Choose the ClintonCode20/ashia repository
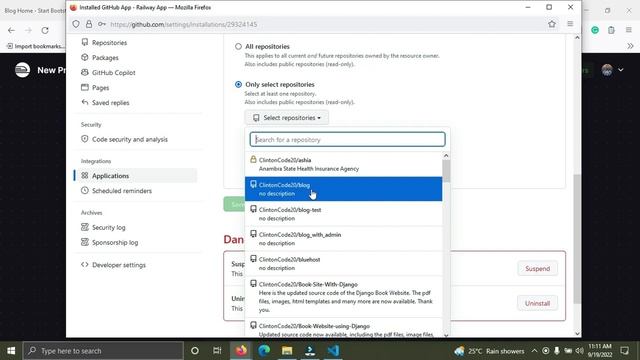This screenshot has width=640, height=360. 343,164
